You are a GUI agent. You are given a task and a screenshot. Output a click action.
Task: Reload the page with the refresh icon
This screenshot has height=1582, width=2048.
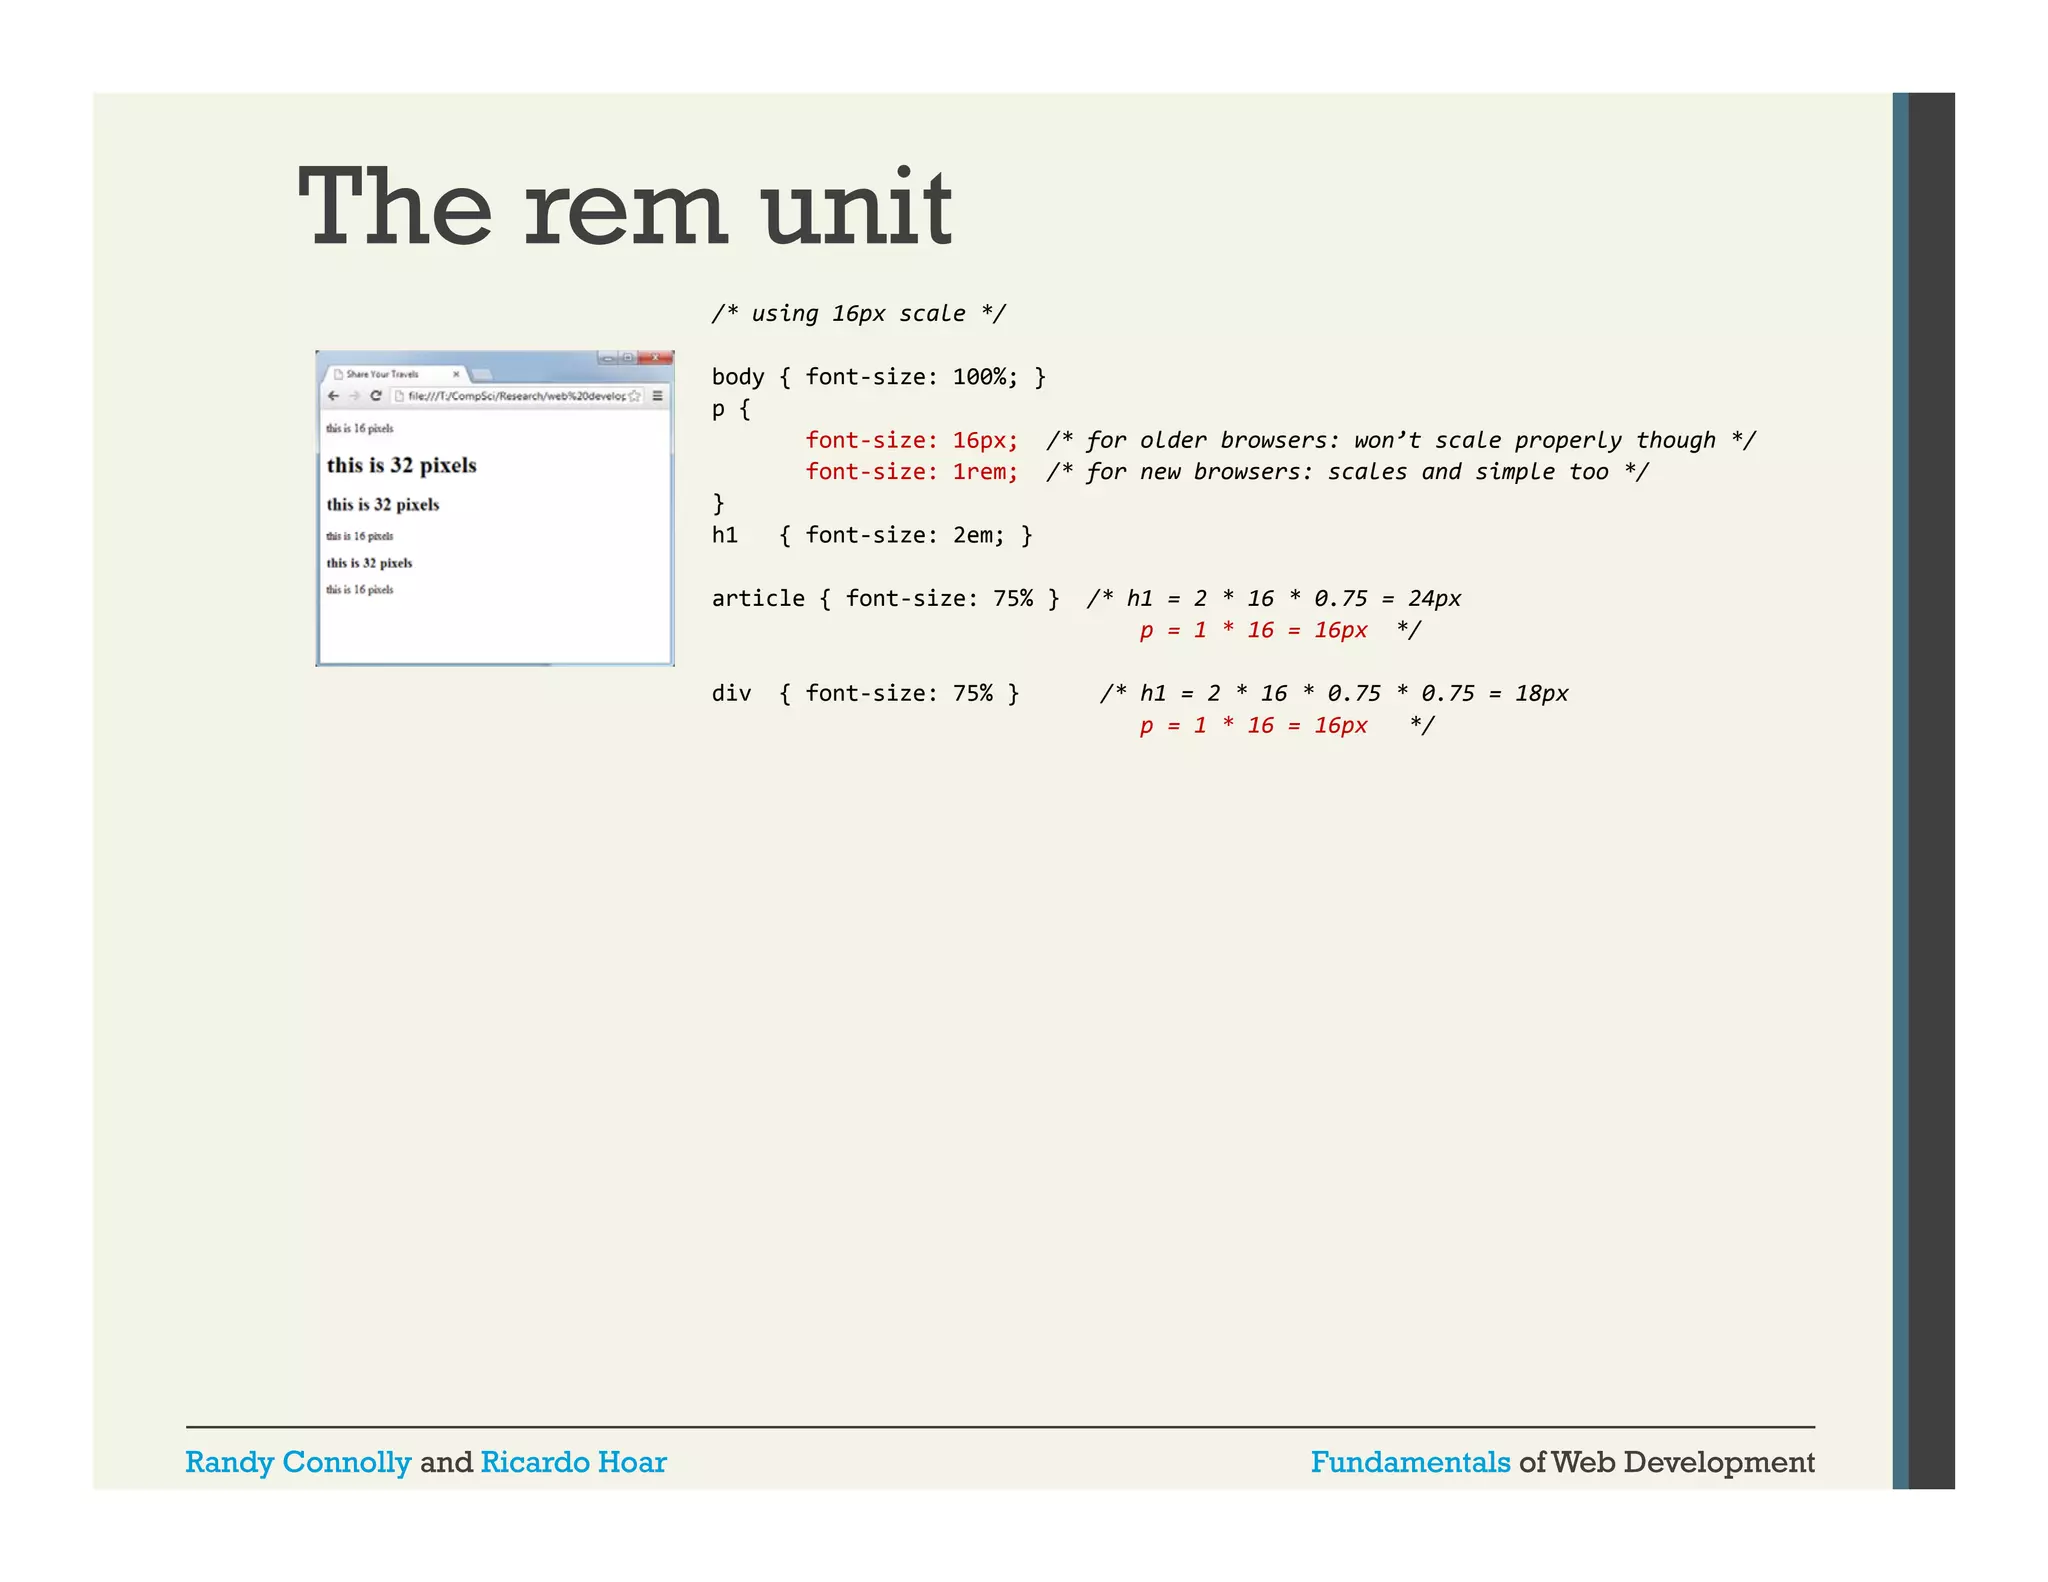point(376,396)
